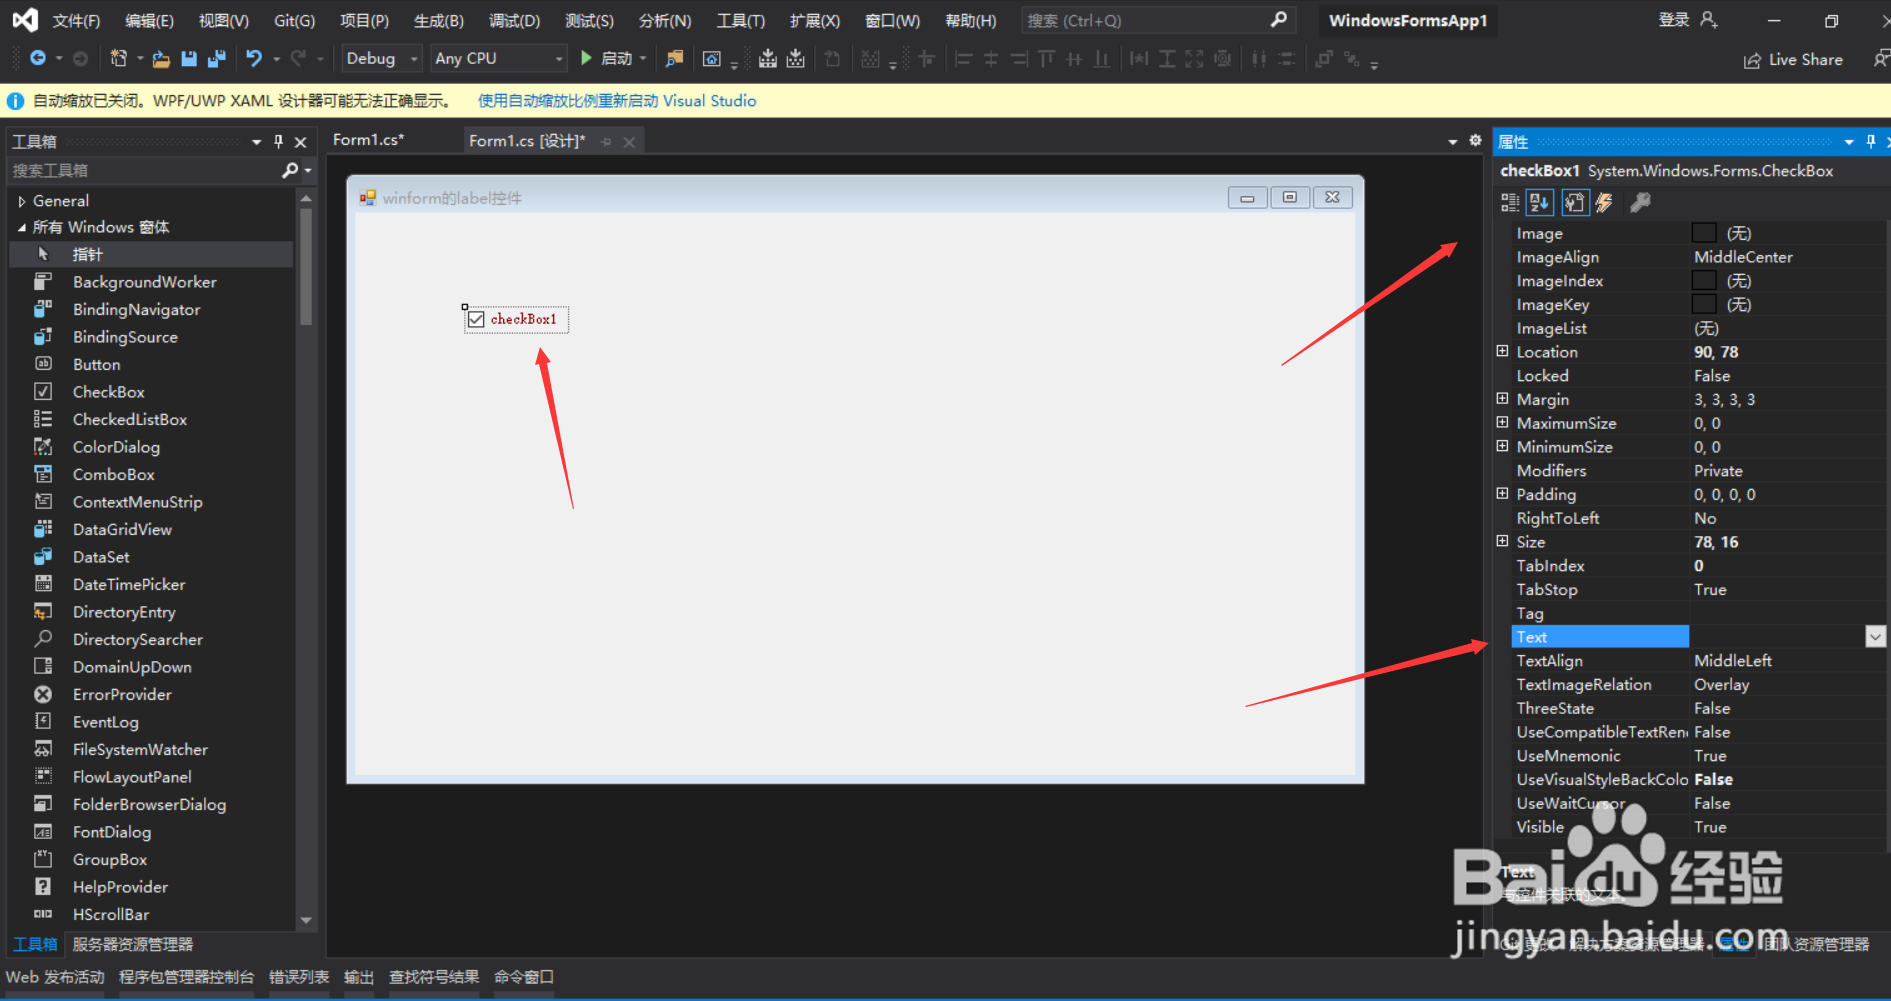Pin the toolbox panel with pushpin icon
Image resolution: width=1891 pixels, height=1001 pixels.
click(x=279, y=142)
